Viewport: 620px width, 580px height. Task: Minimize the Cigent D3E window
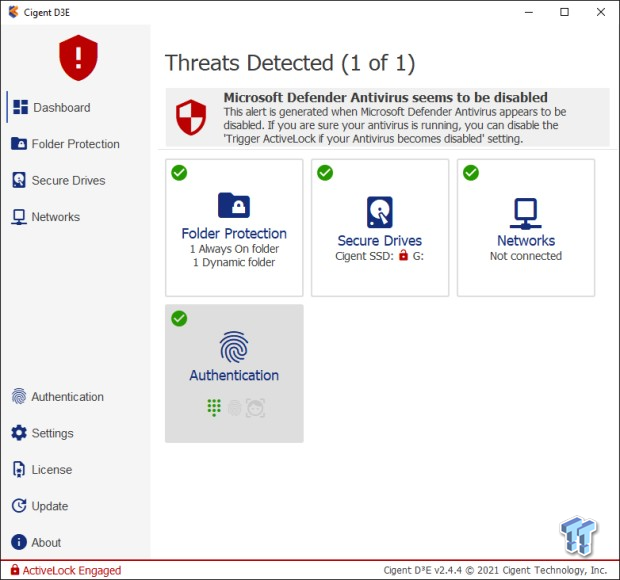tap(529, 12)
